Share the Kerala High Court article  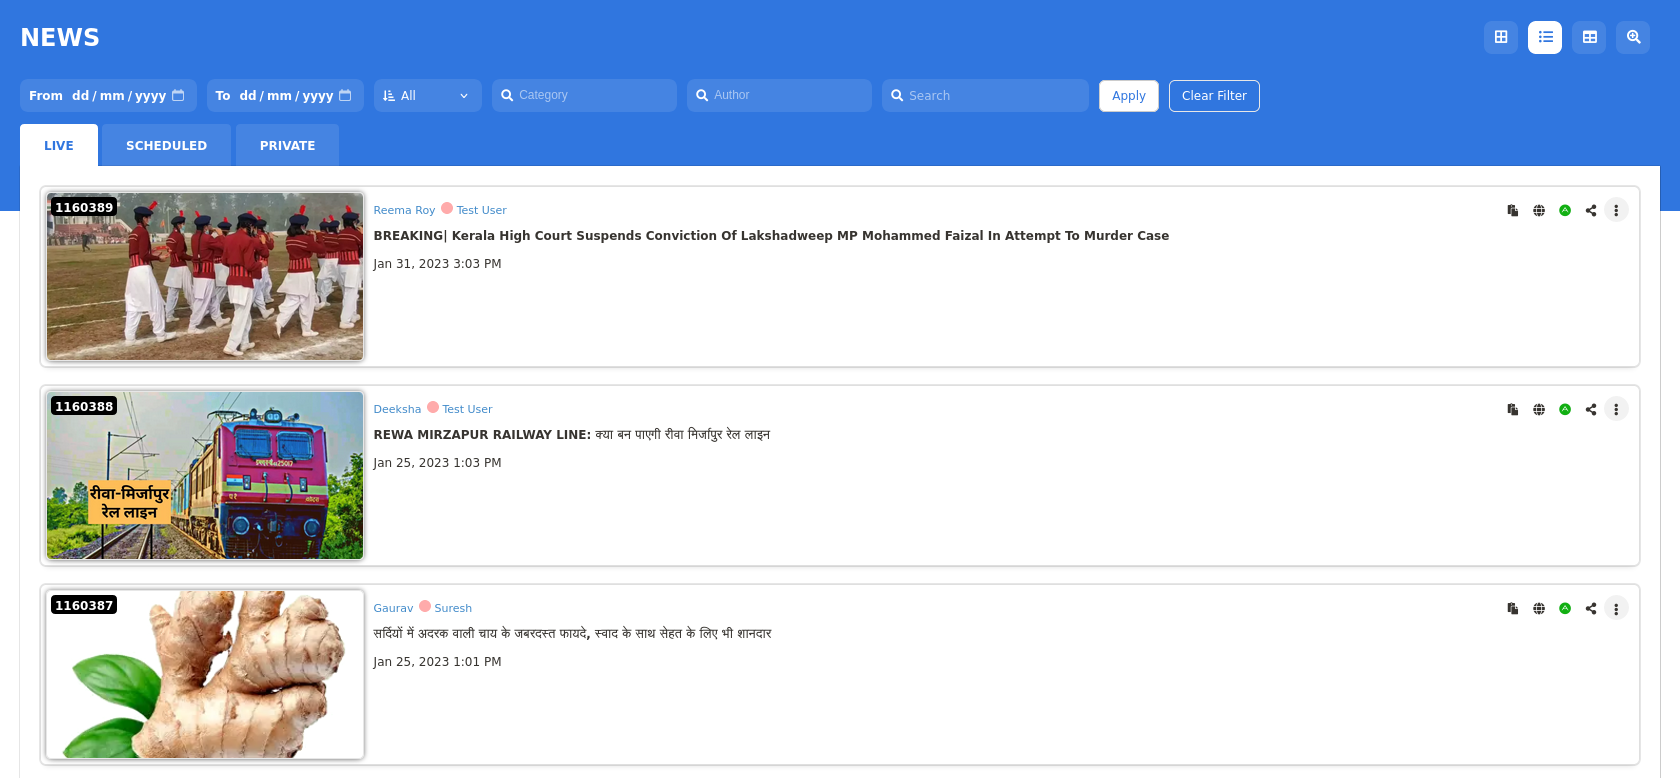(x=1591, y=210)
